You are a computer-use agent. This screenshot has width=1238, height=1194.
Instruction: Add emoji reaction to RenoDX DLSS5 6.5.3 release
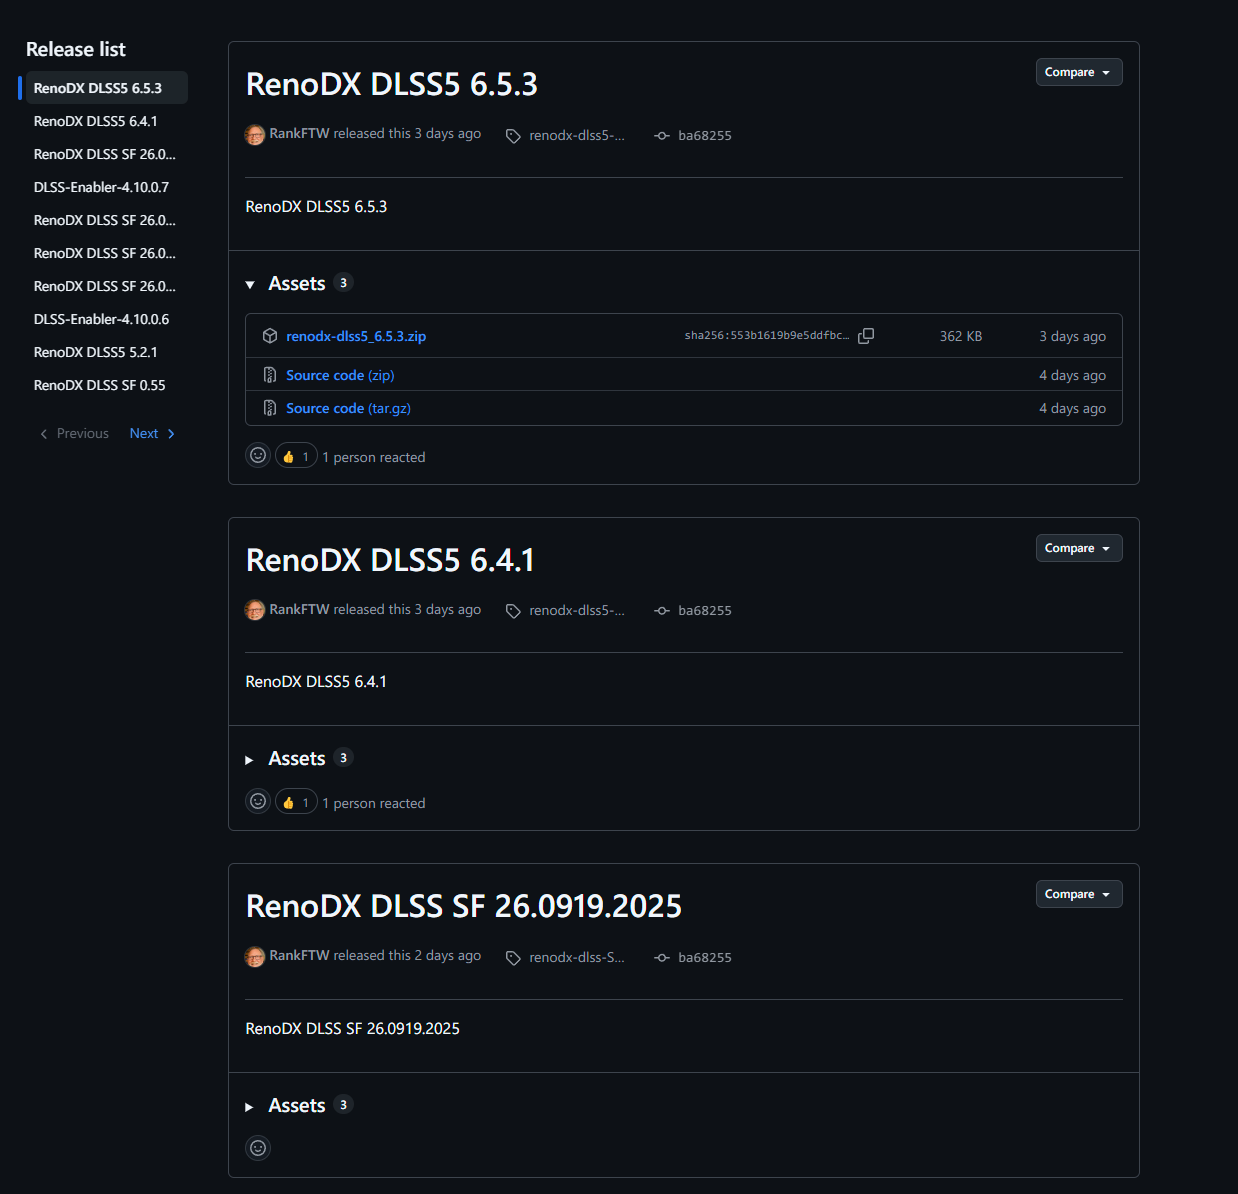click(258, 456)
